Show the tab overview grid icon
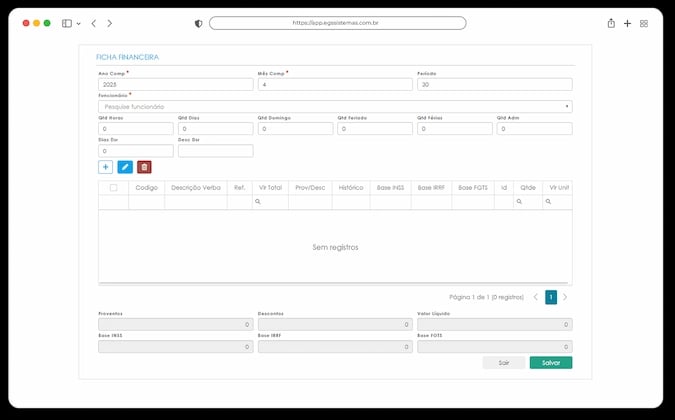Image resolution: width=675 pixels, height=420 pixels. [644, 23]
